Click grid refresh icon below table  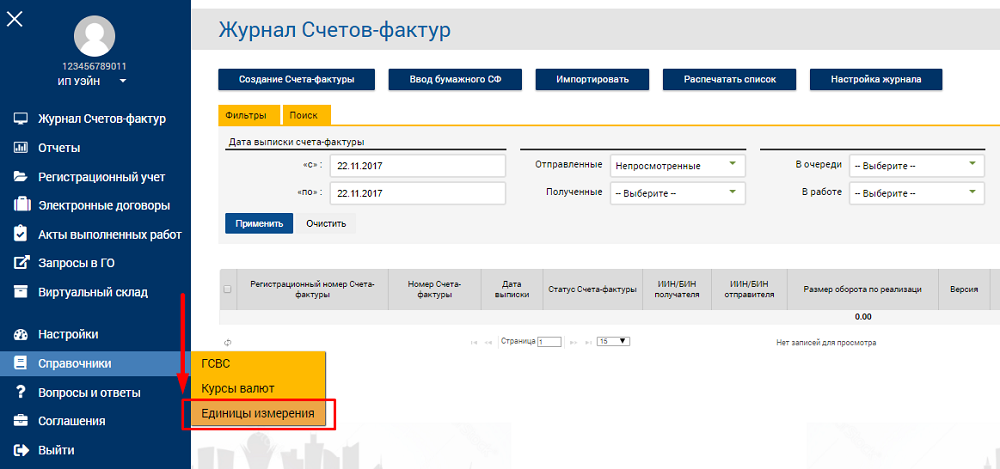228,343
